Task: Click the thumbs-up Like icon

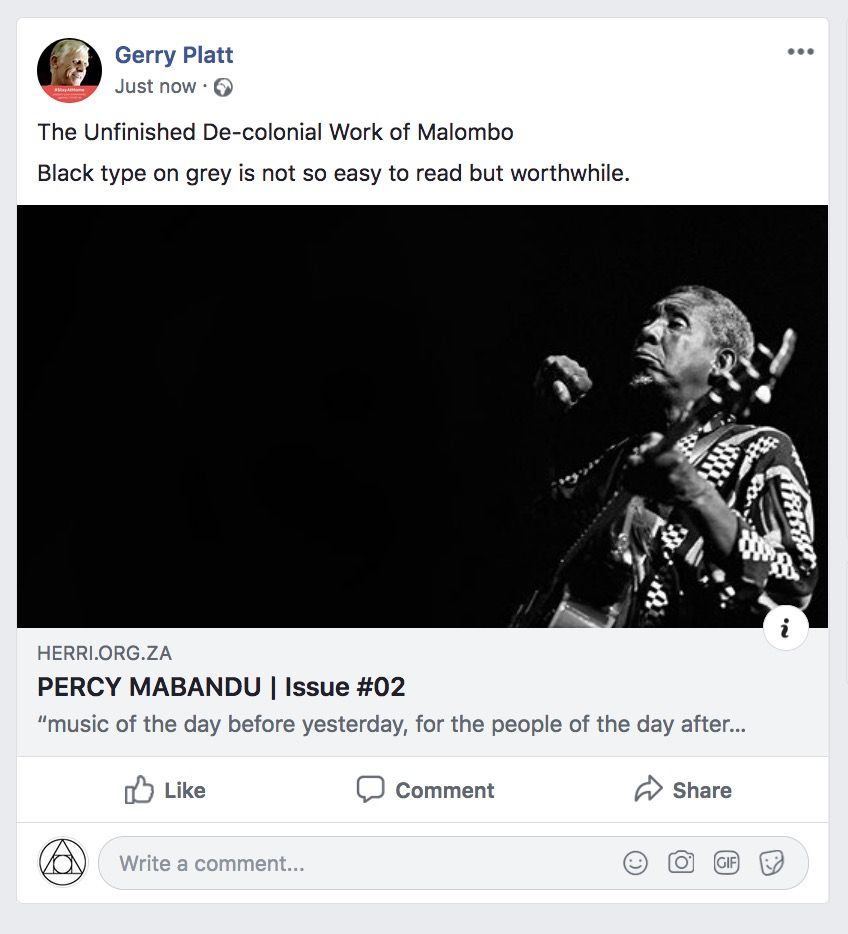Action: pyautogui.click(x=139, y=790)
